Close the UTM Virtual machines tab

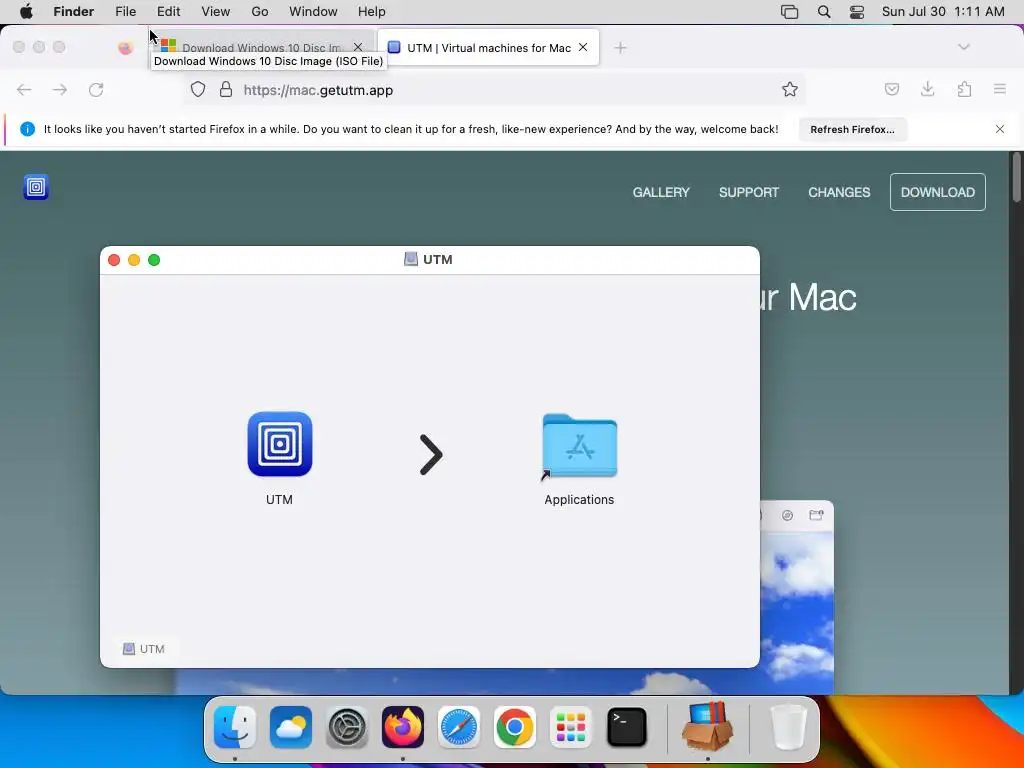(x=583, y=47)
